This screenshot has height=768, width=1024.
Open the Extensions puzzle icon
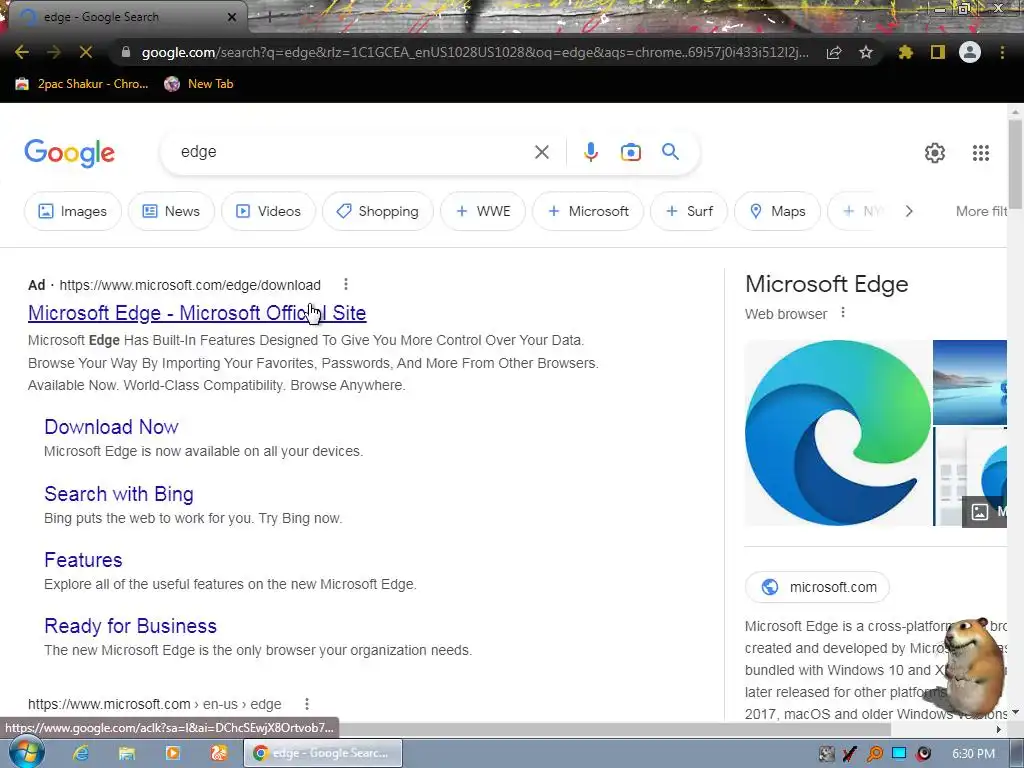click(906, 52)
